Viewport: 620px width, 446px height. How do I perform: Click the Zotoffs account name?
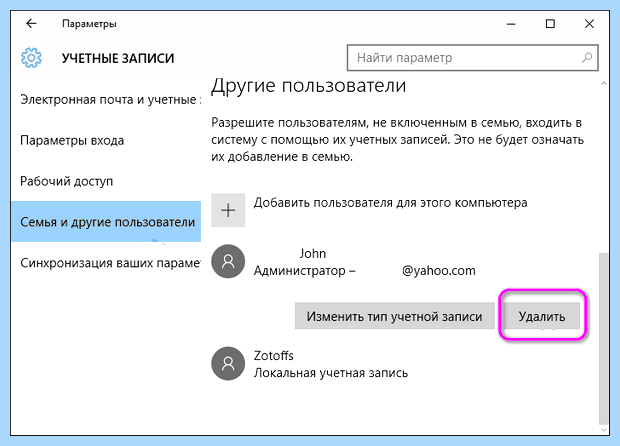pos(274,355)
